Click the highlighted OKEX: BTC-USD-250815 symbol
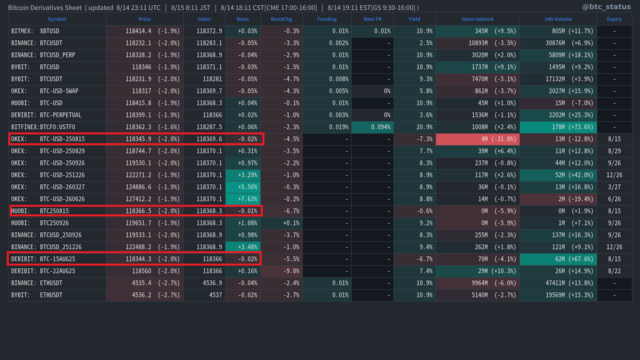The height and width of the screenshot is (360, 640). pyautogui.click(x=48, y=139)
